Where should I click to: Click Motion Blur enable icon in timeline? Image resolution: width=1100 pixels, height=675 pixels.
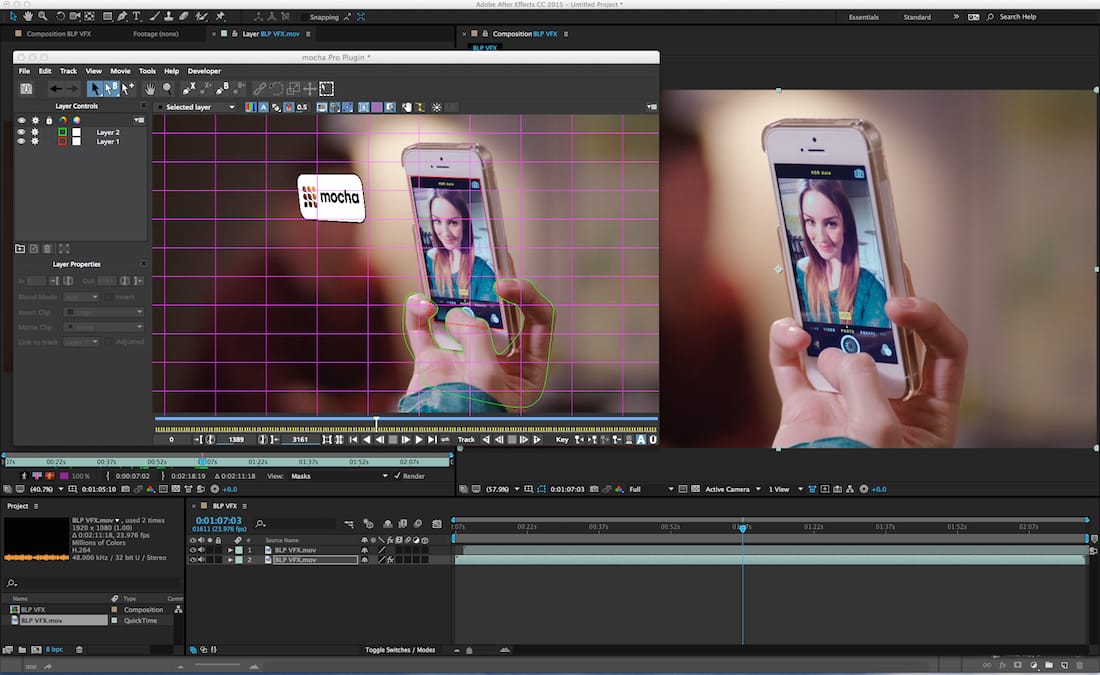(418, 524)
